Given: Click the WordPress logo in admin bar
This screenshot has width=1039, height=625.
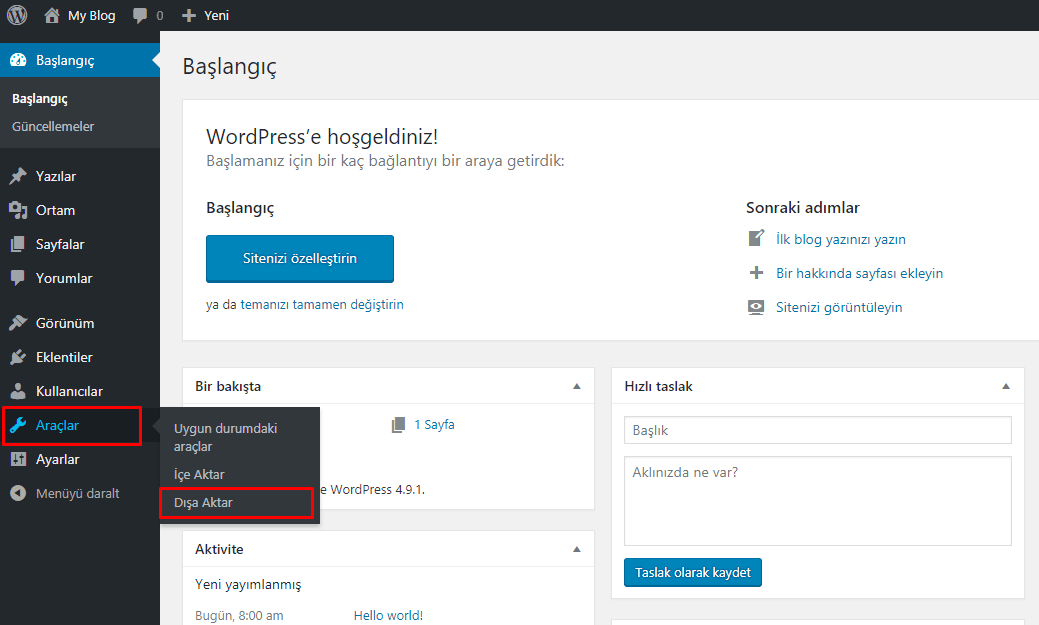Looking at the screenshot, I should click(17, 15).
